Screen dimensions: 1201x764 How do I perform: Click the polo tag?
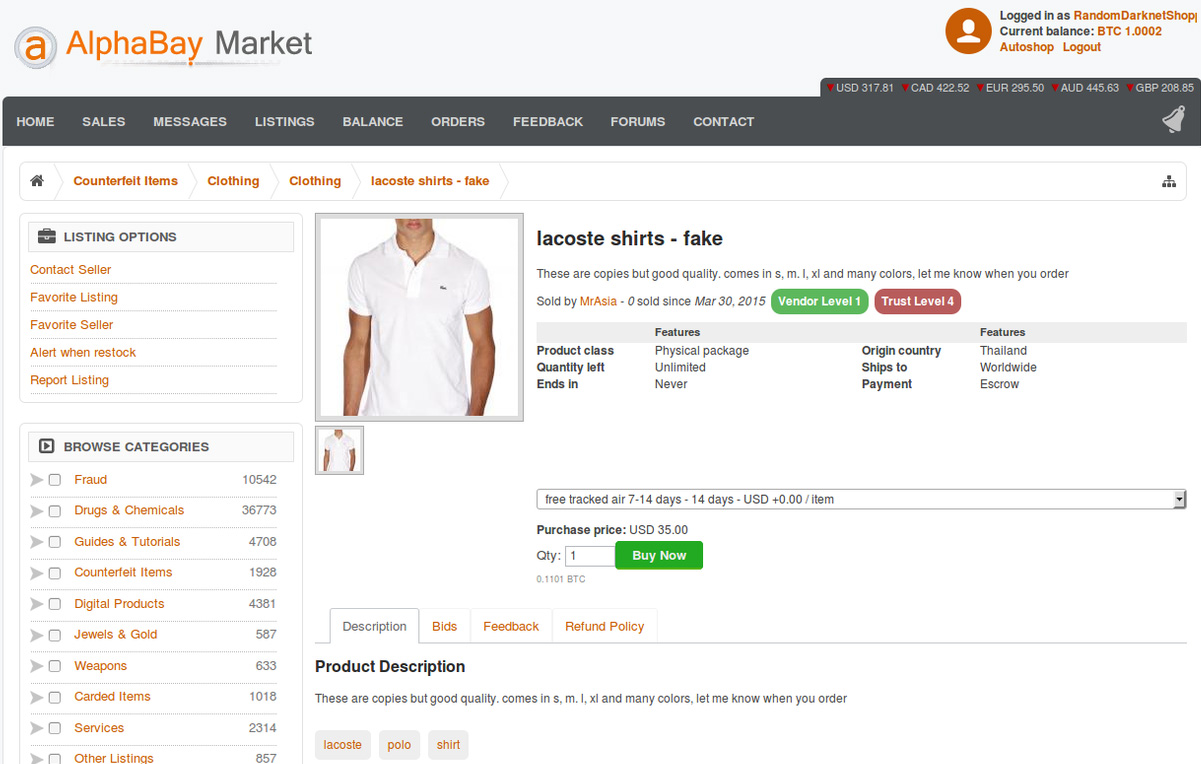[399, 745]
